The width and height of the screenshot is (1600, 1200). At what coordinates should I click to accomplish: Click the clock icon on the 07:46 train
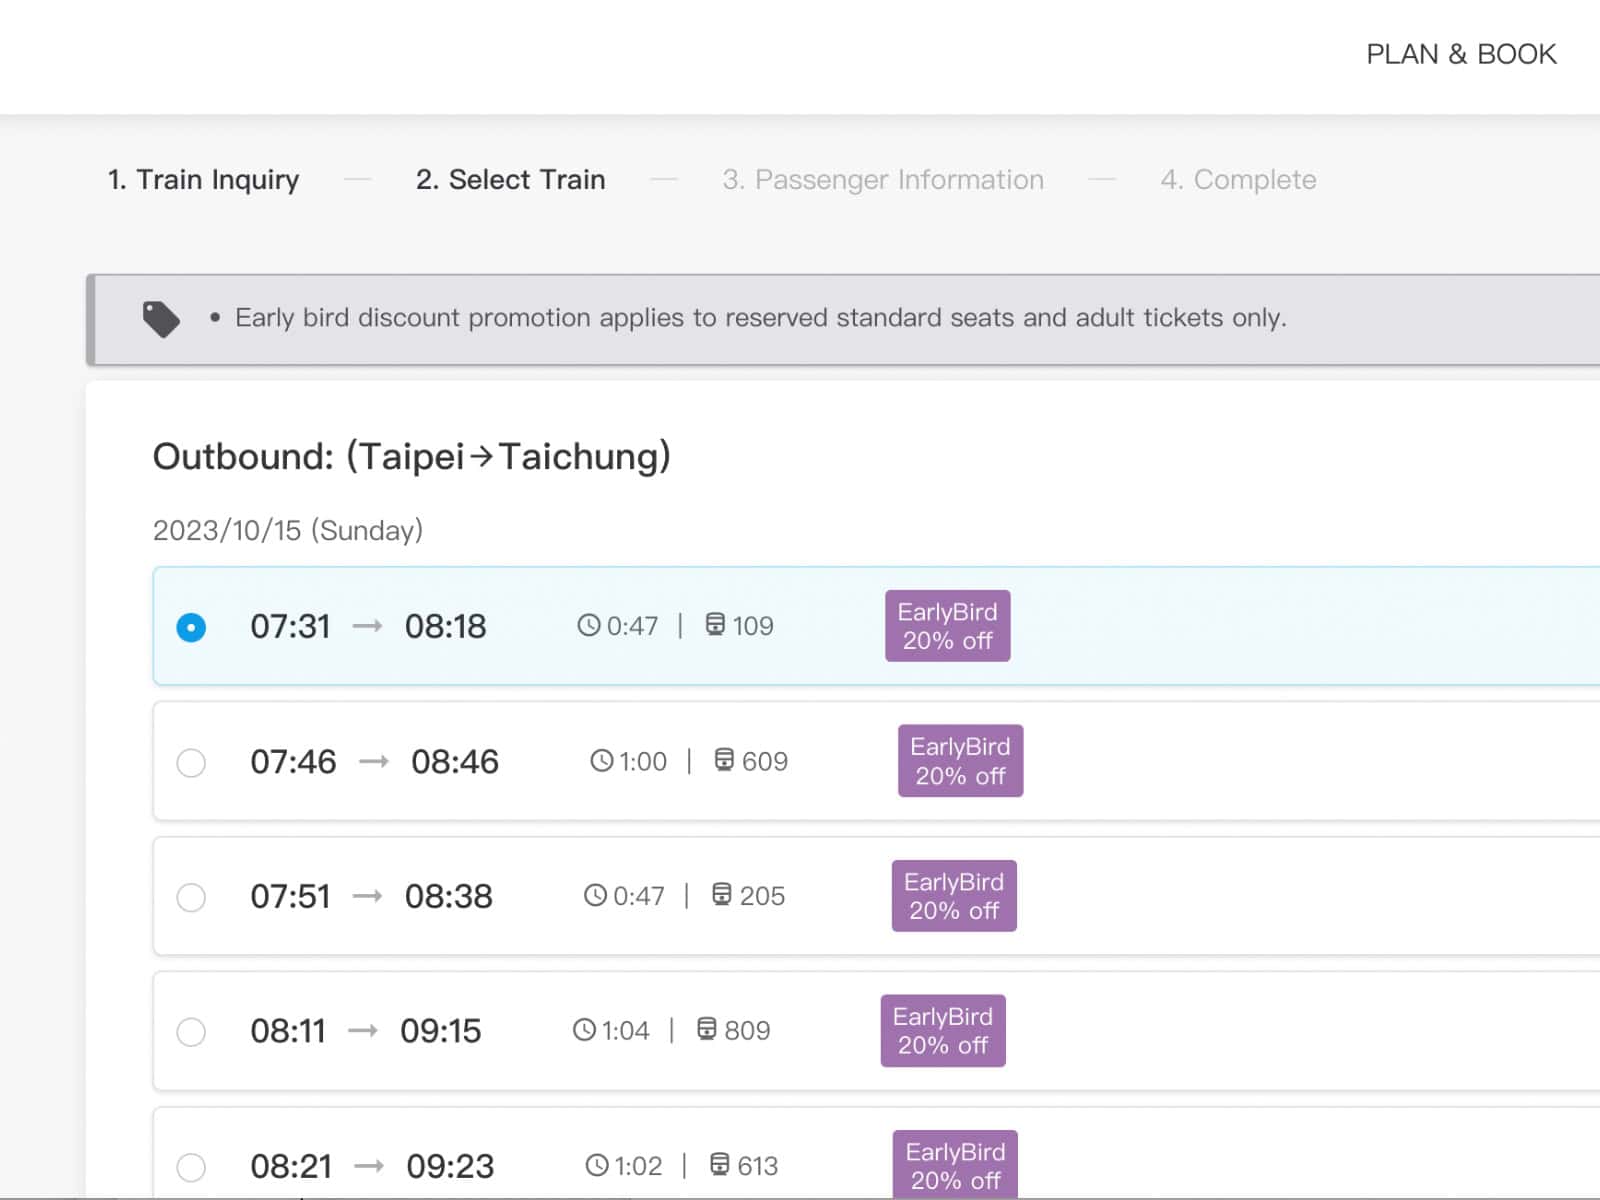point(601,761)
